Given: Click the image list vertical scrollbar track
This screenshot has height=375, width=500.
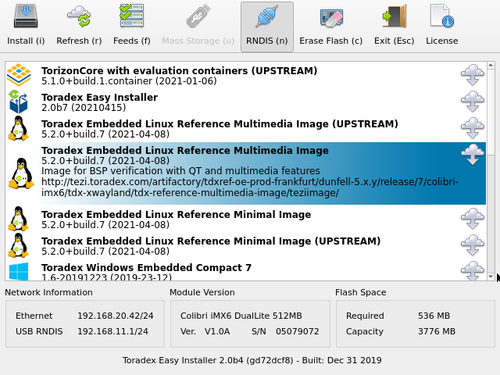Looking at the screenshot, I should [491, 213].
